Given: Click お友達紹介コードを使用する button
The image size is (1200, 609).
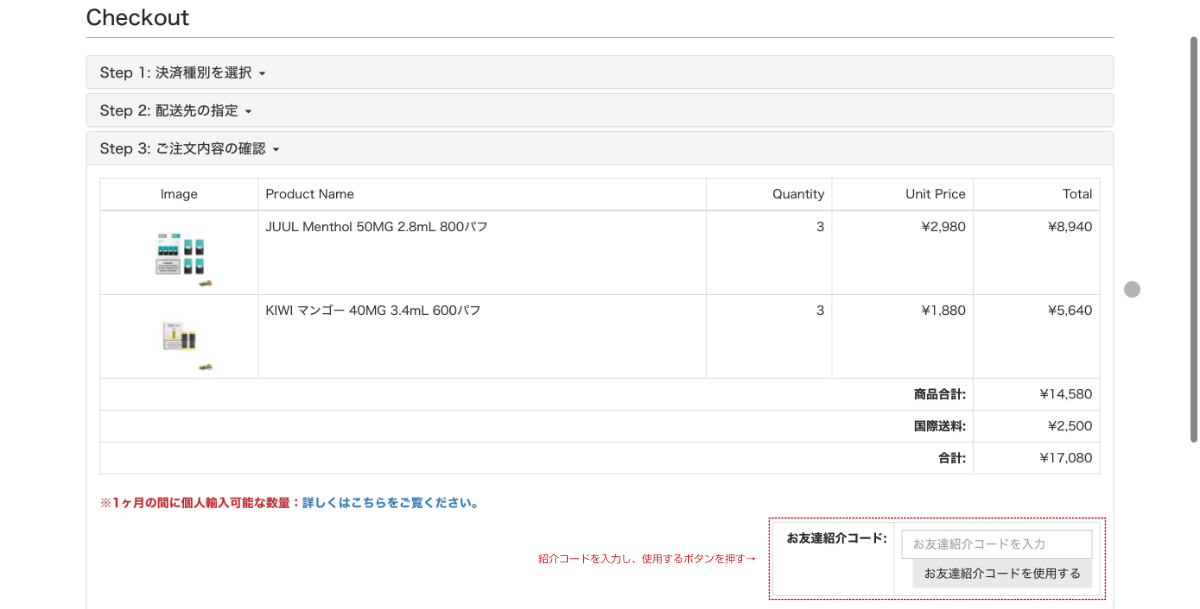Looking at the screenshot, I should coord(1002,574).
